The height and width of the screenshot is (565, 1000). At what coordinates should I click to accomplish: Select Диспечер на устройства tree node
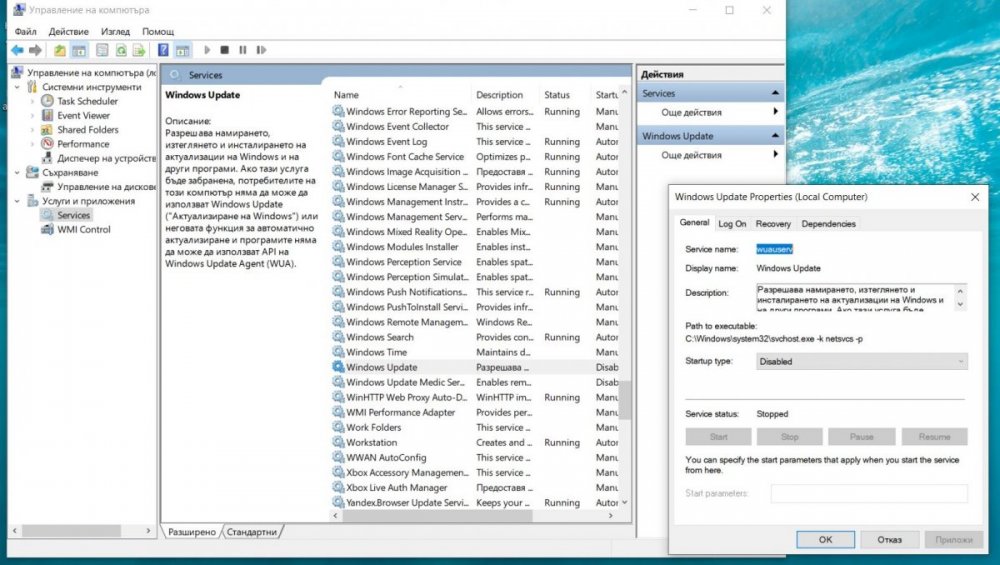click(106, 158)
